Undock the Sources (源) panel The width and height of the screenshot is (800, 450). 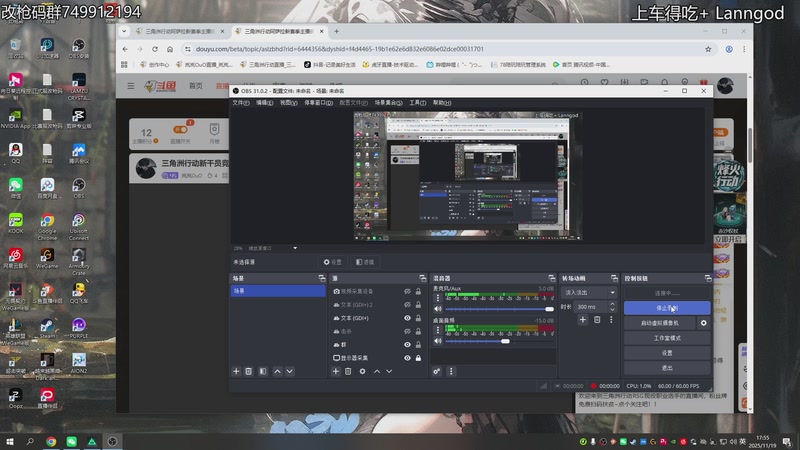coord(422,278)
